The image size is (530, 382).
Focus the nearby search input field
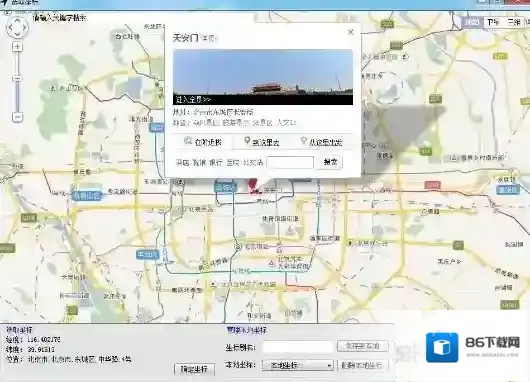point(290,163)
